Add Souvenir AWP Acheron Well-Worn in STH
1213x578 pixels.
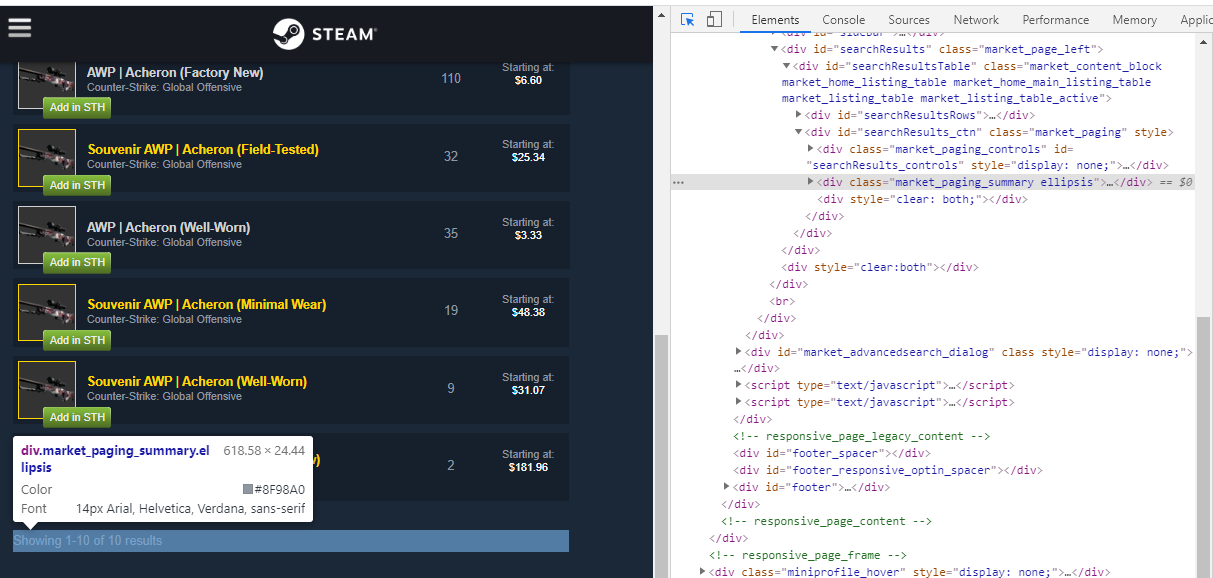point(77,417)
